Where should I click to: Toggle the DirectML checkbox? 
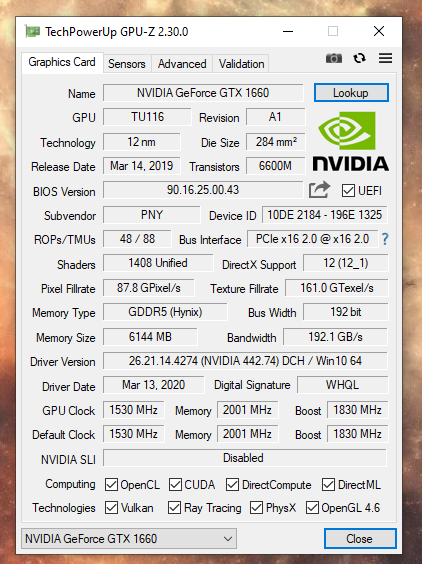point(328,485)
